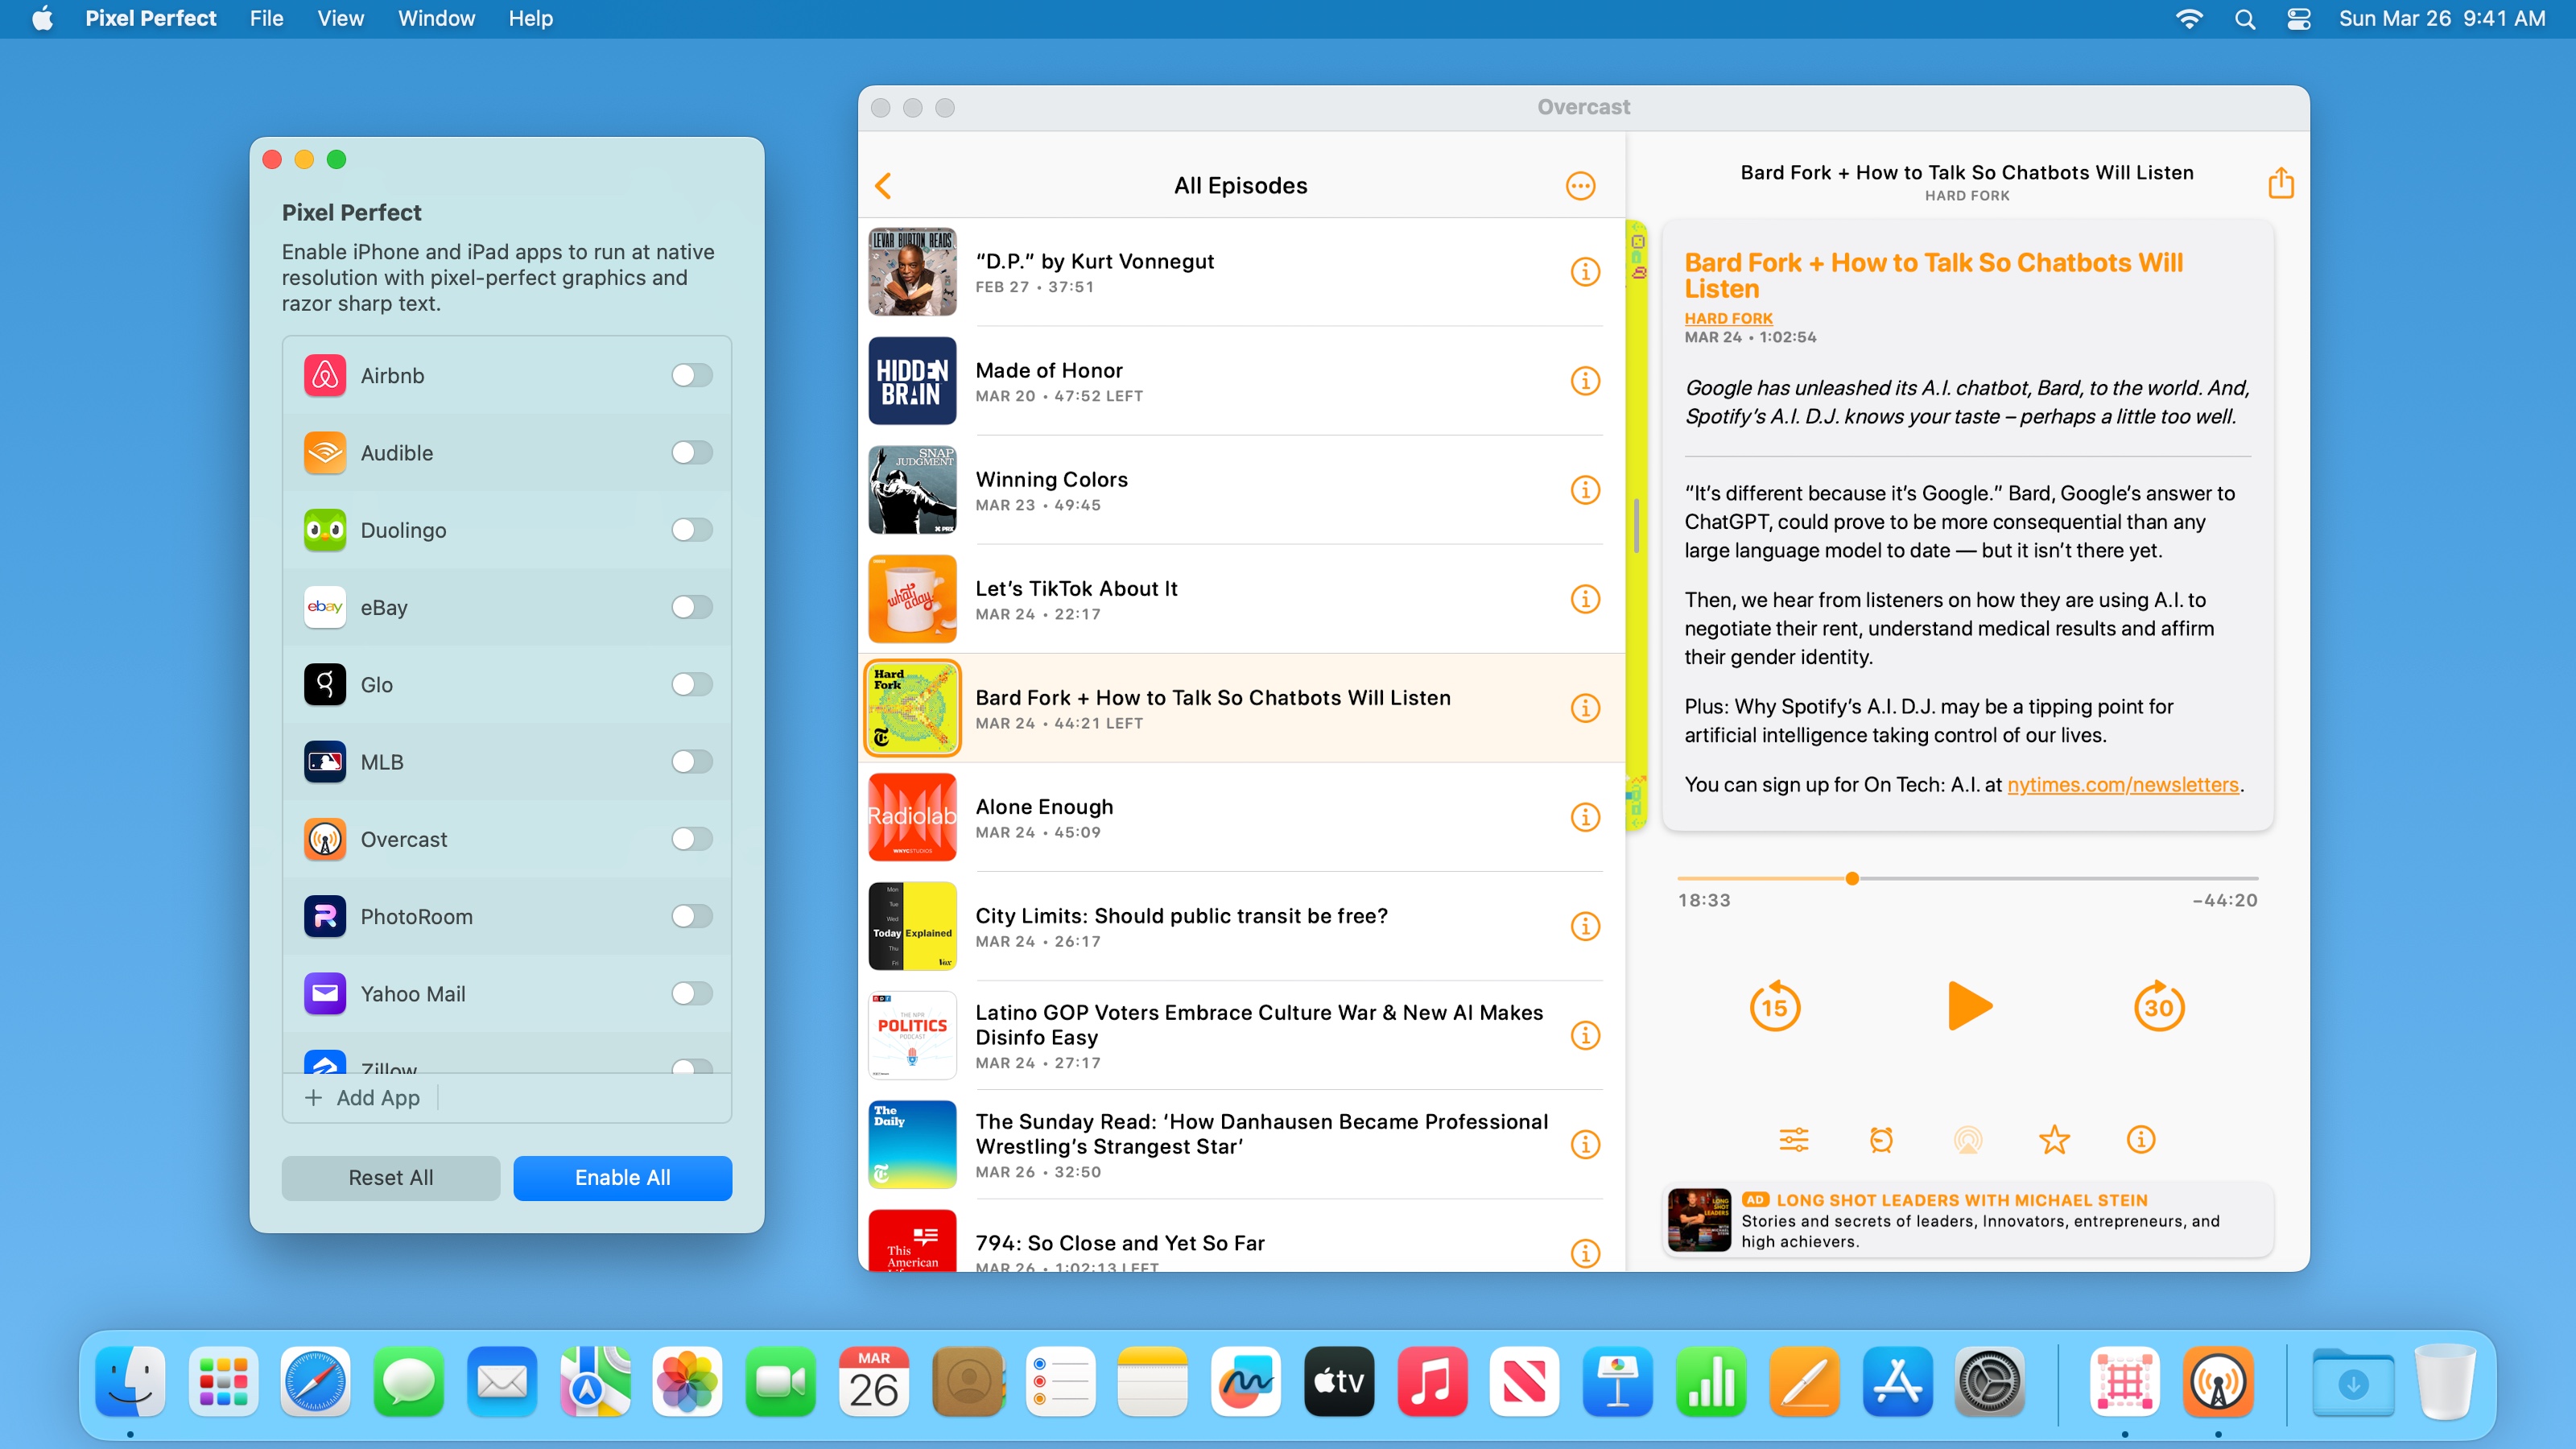Open the Window menu

tap(436, 19)
